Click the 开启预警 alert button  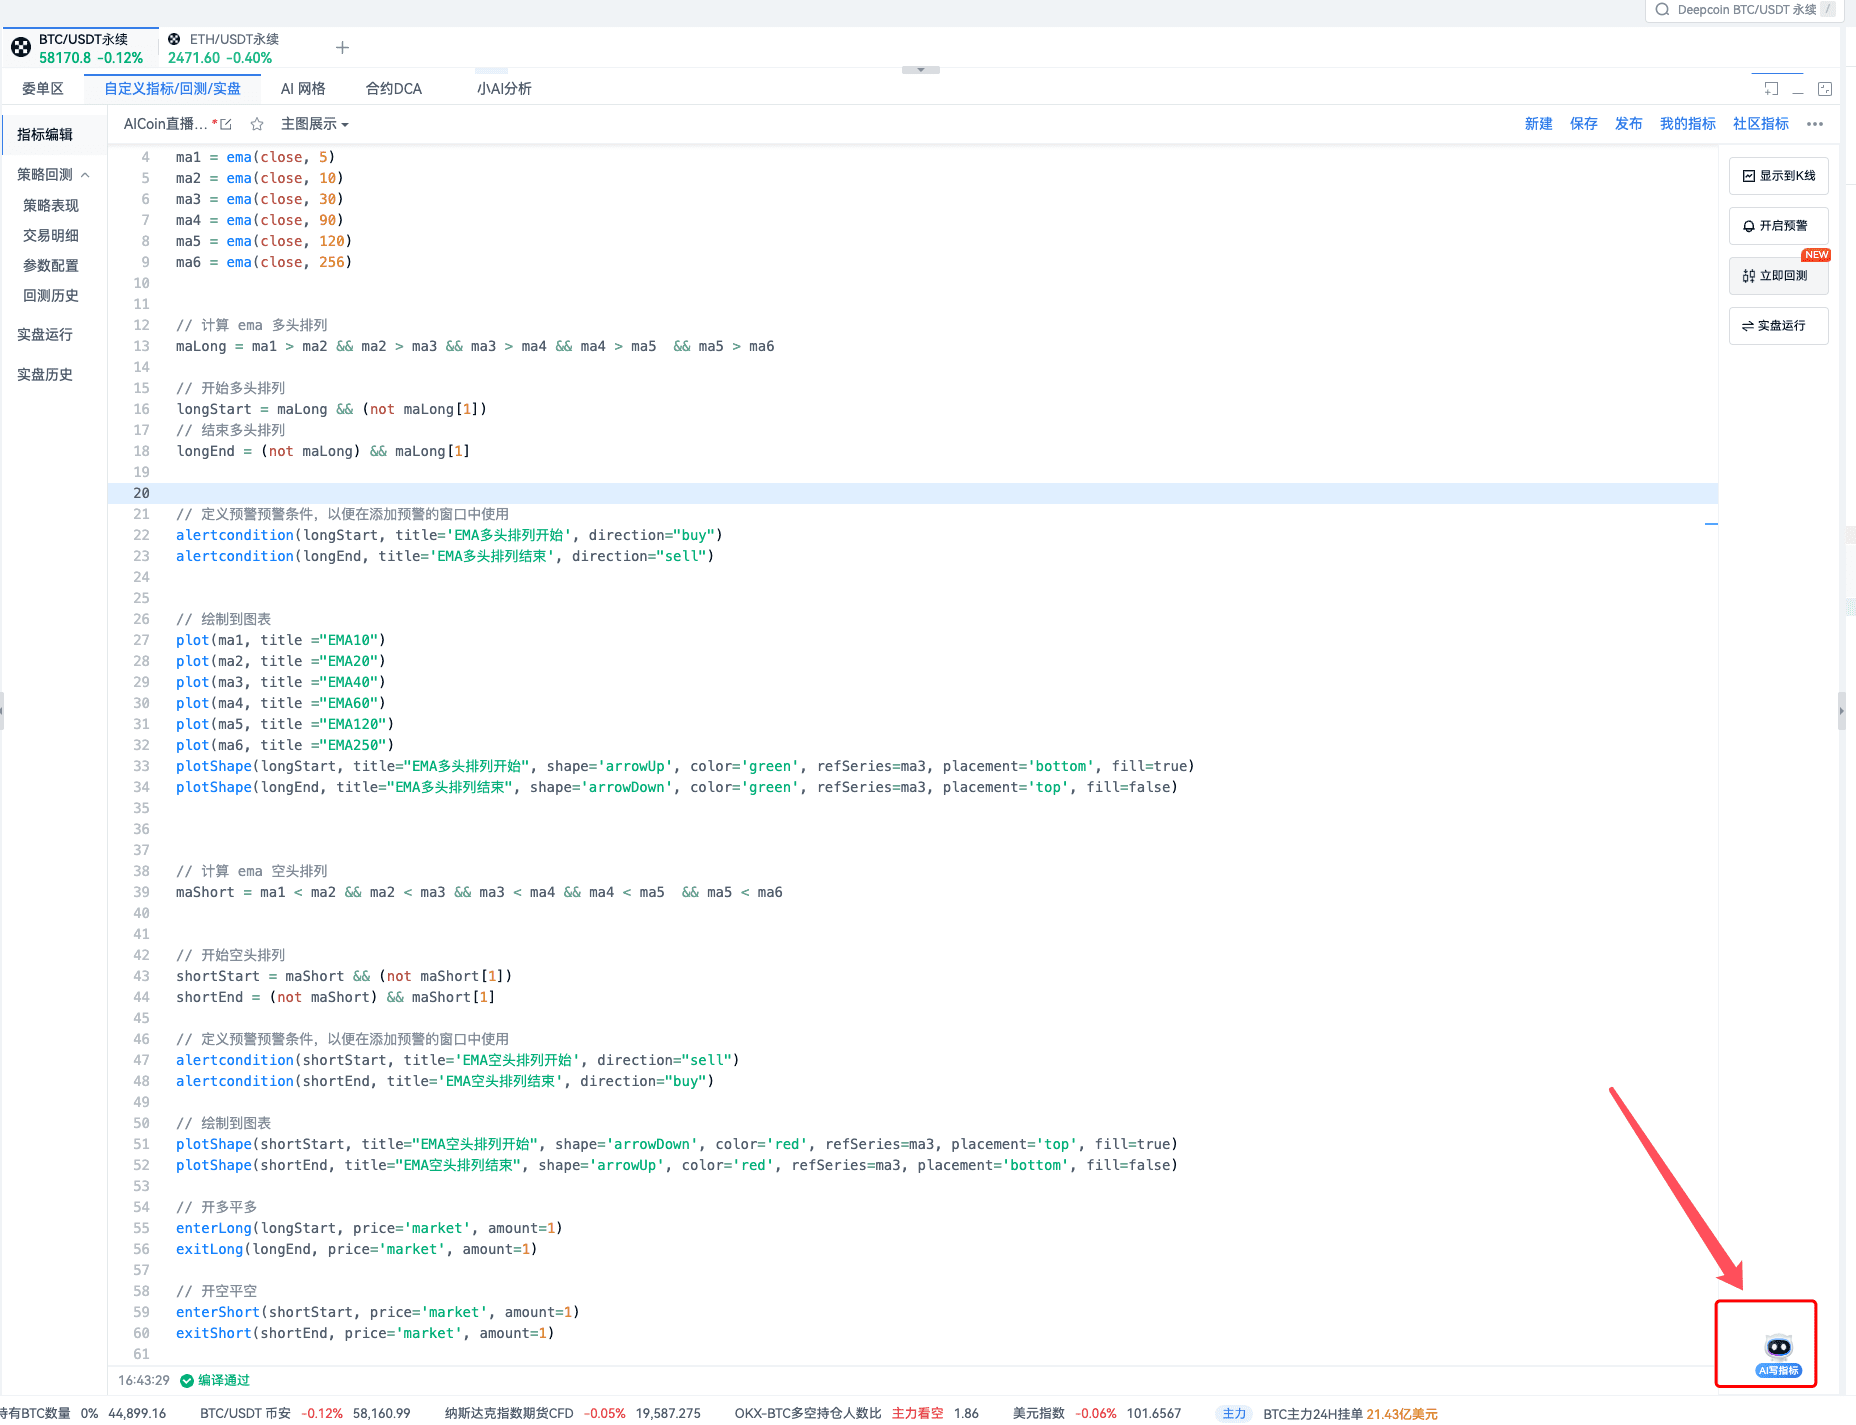click(1778, 226)
